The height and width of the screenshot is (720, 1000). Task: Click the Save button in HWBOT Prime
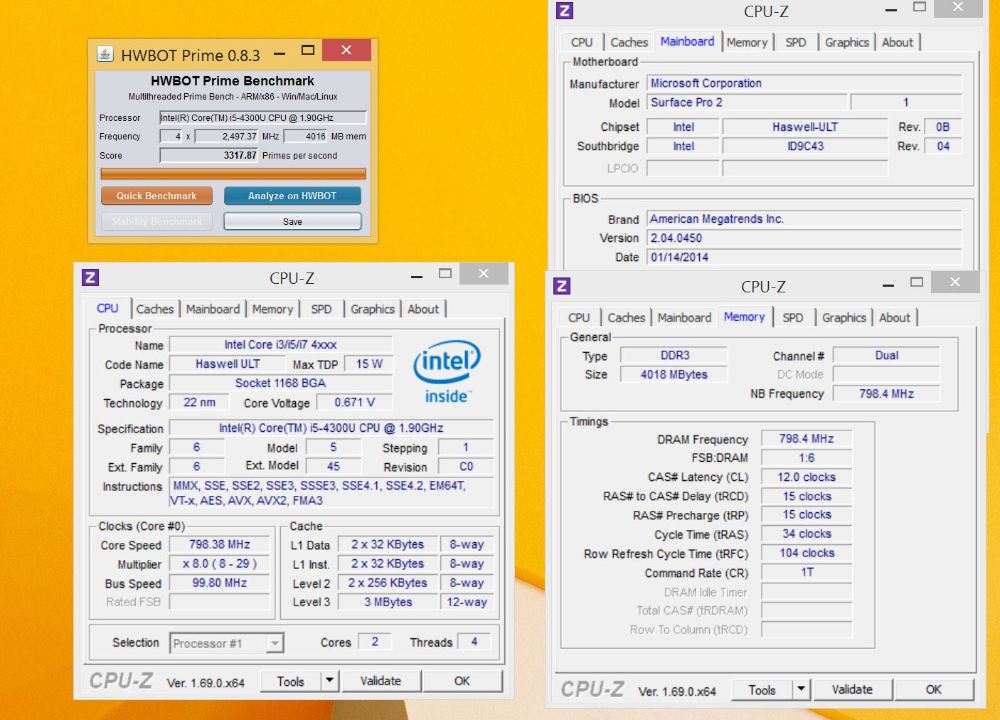(x=292, y=221)
